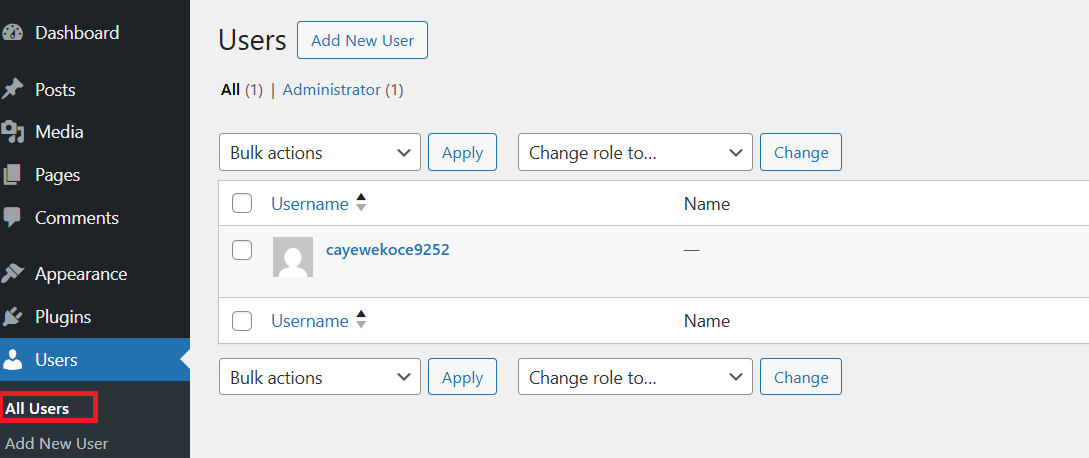
Task: Click sort arrows beside top Username header
Action: [360, 203]
